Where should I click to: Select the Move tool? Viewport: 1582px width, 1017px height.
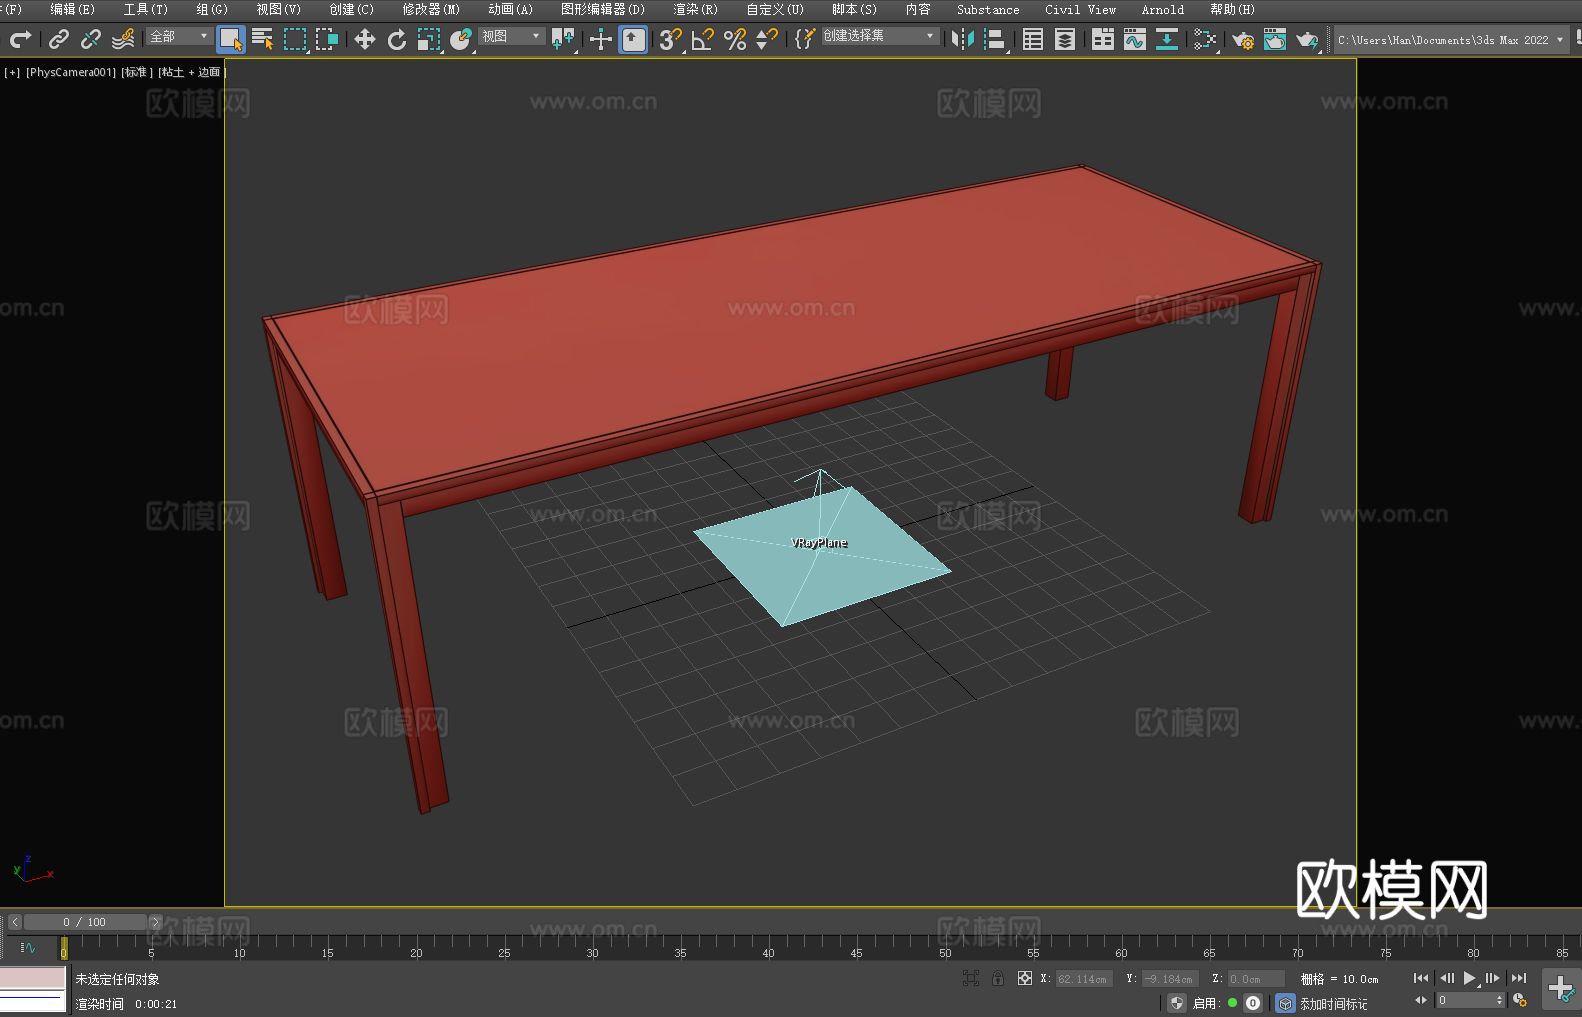365,39
